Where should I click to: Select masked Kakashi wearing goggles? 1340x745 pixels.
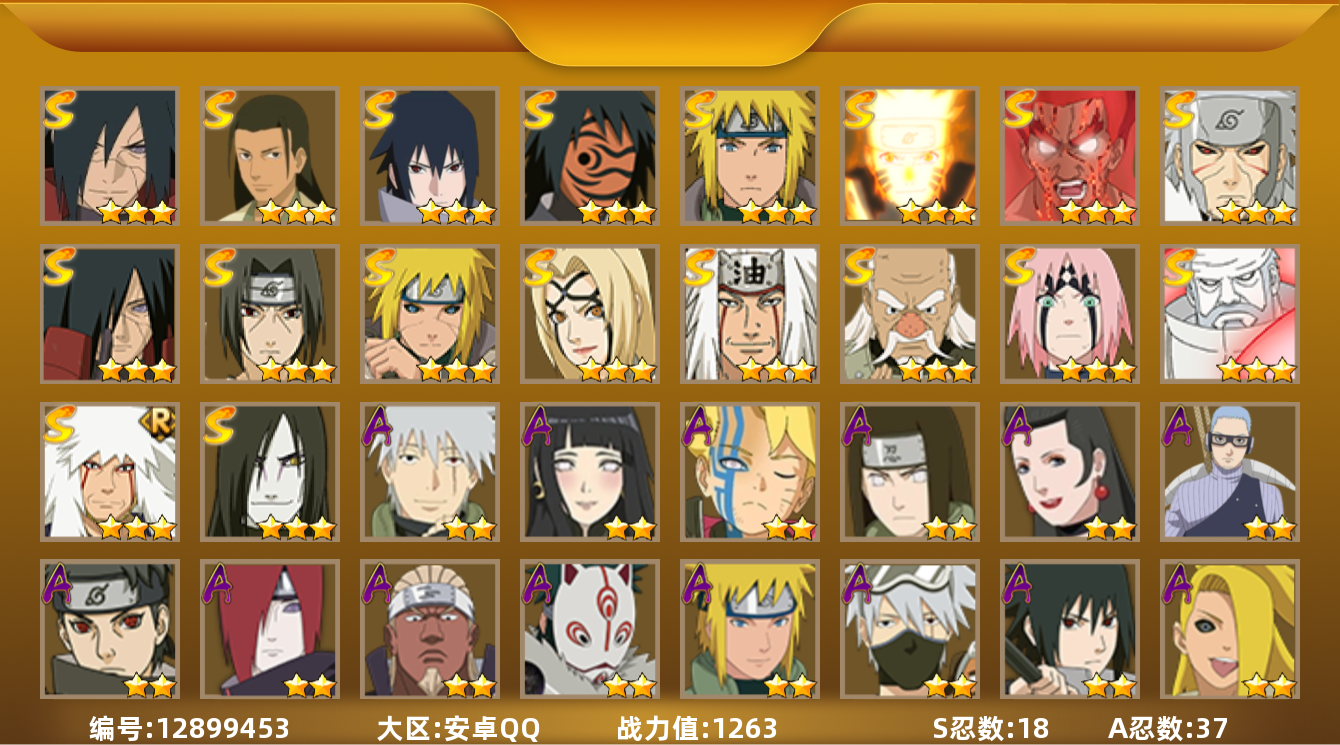(x=909, y=629)
